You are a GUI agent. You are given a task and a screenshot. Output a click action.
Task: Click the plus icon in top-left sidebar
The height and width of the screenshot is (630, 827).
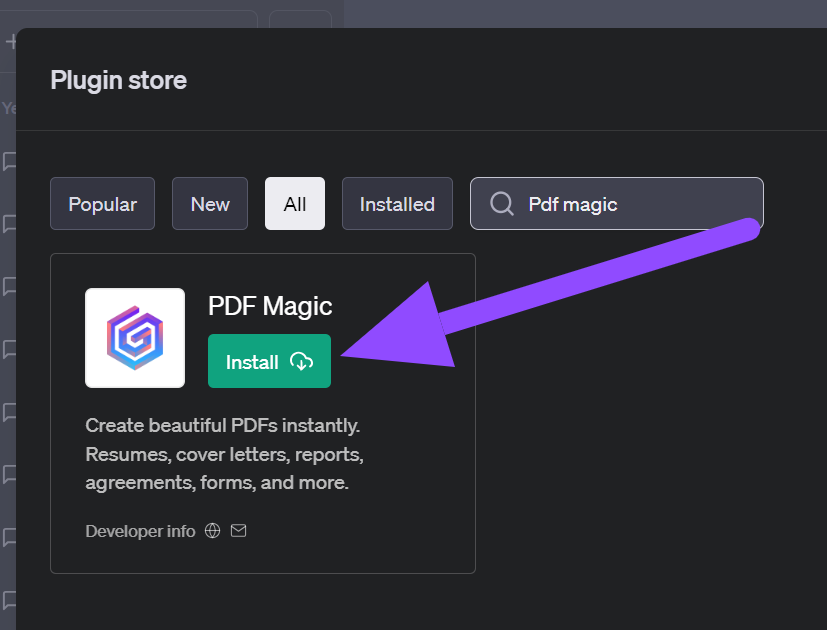(11, 42)
